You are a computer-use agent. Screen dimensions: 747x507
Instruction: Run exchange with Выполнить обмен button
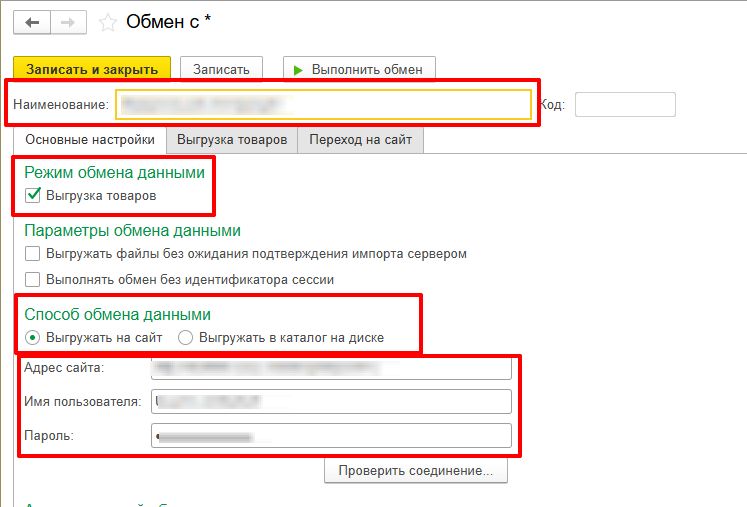tap(359, 69)
